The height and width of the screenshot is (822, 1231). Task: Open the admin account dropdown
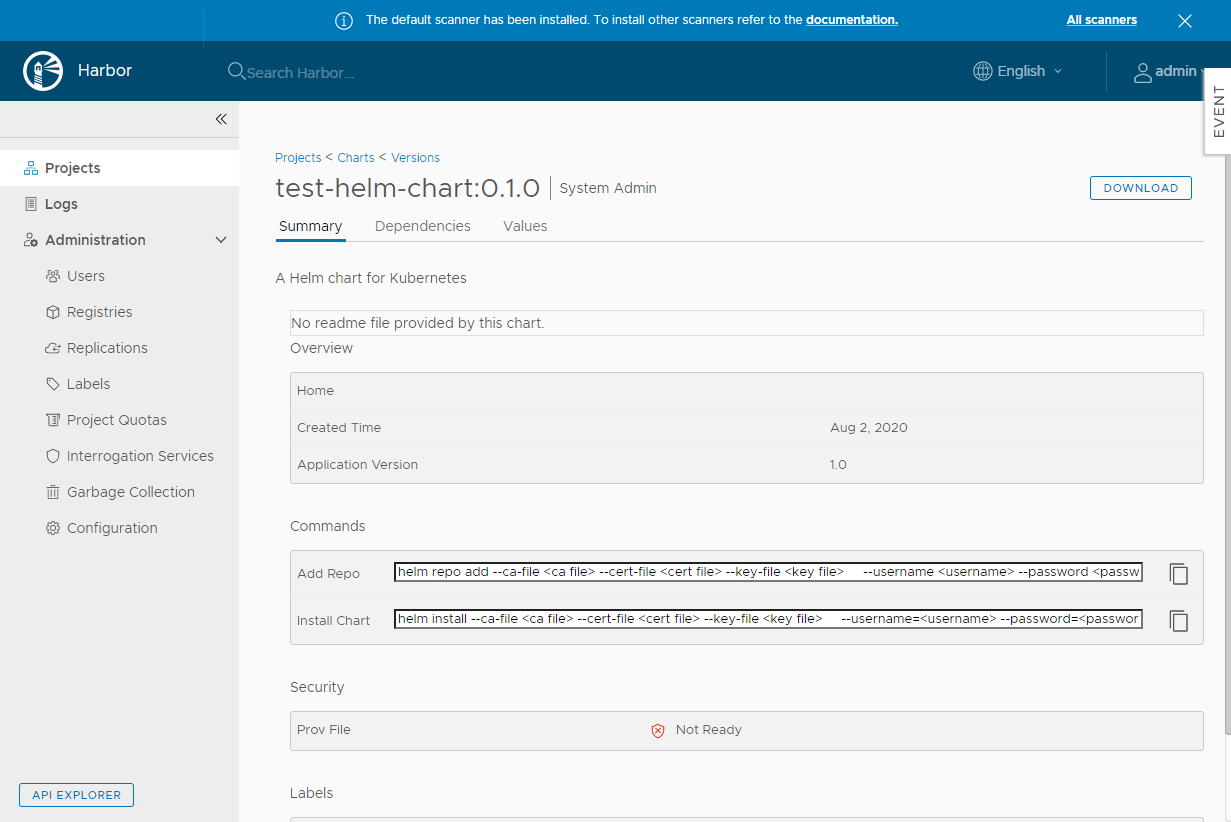point(1170,71)
